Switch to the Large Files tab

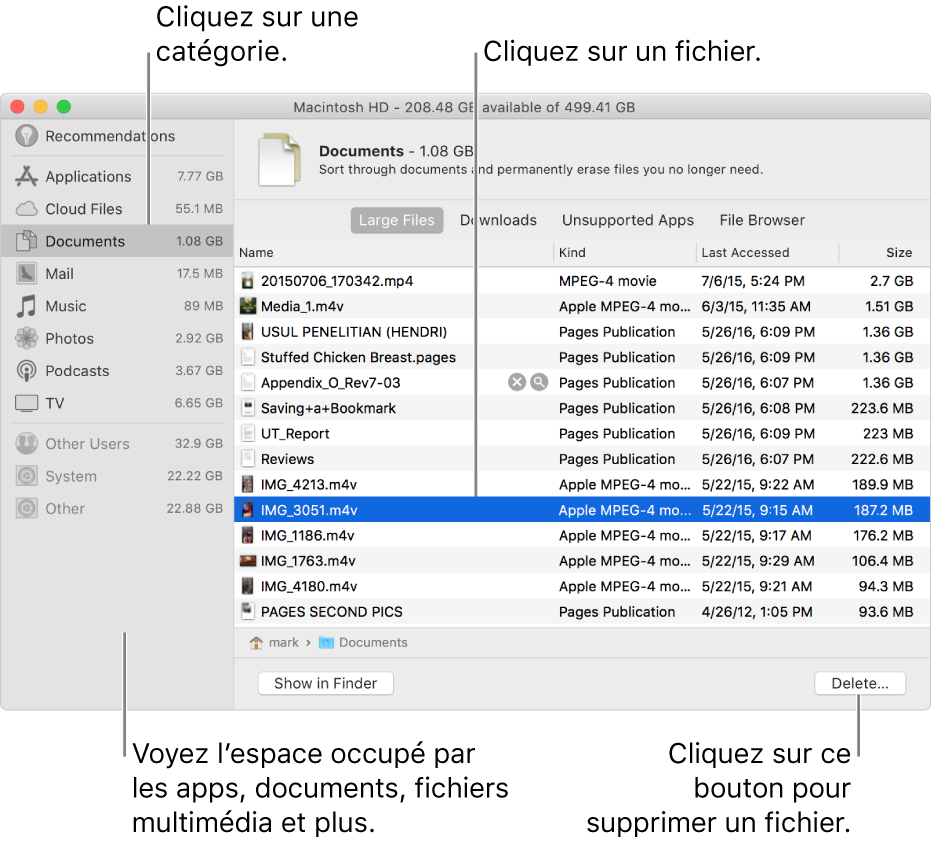click(x=397, y=220)
